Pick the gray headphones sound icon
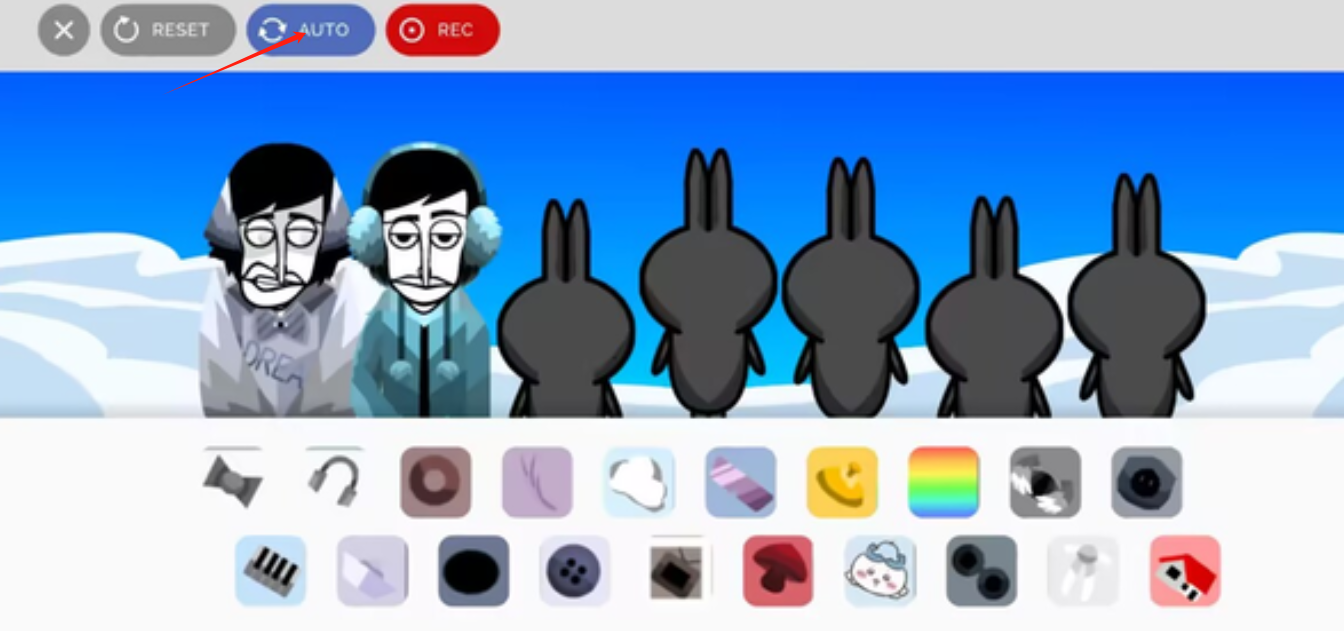Image resolution: width=1344 pixels, height=631 pixels. click(x=334, y=481)
